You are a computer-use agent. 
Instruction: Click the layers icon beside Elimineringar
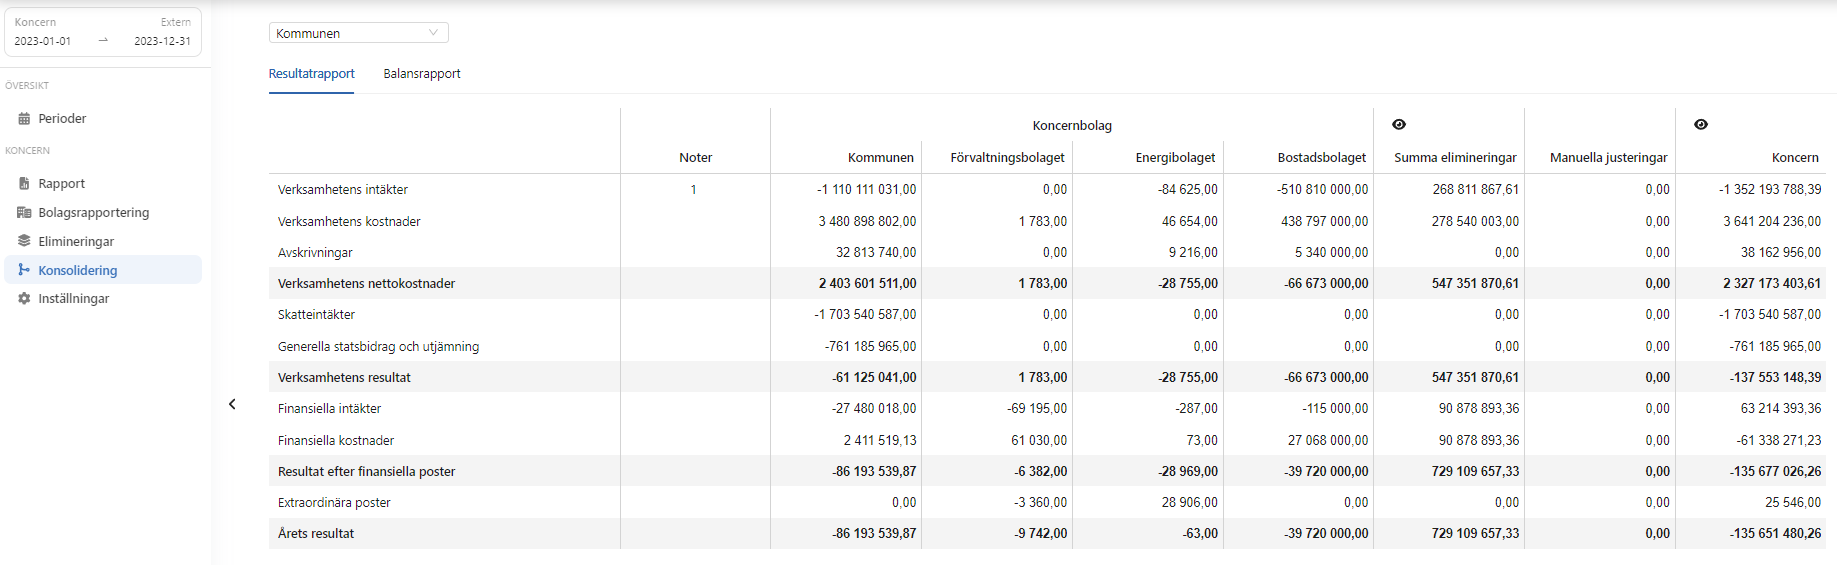pyautogui.click(x=24, y=241)
